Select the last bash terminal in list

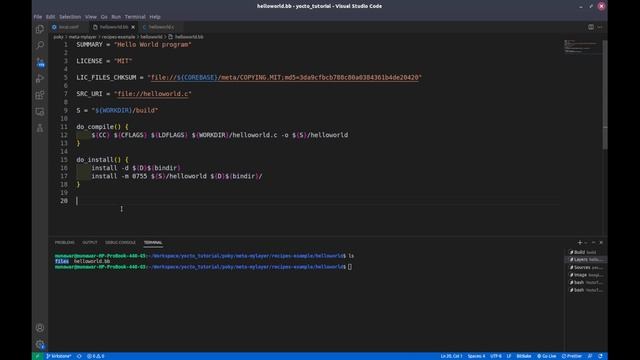(x=585, y=290)
